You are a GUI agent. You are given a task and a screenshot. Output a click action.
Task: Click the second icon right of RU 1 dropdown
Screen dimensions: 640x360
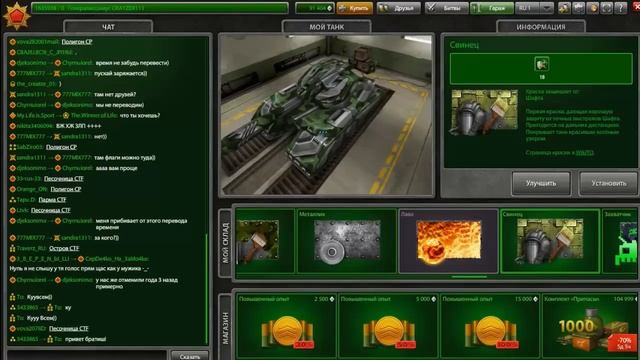pyautogui.click(x=578, y=8)
